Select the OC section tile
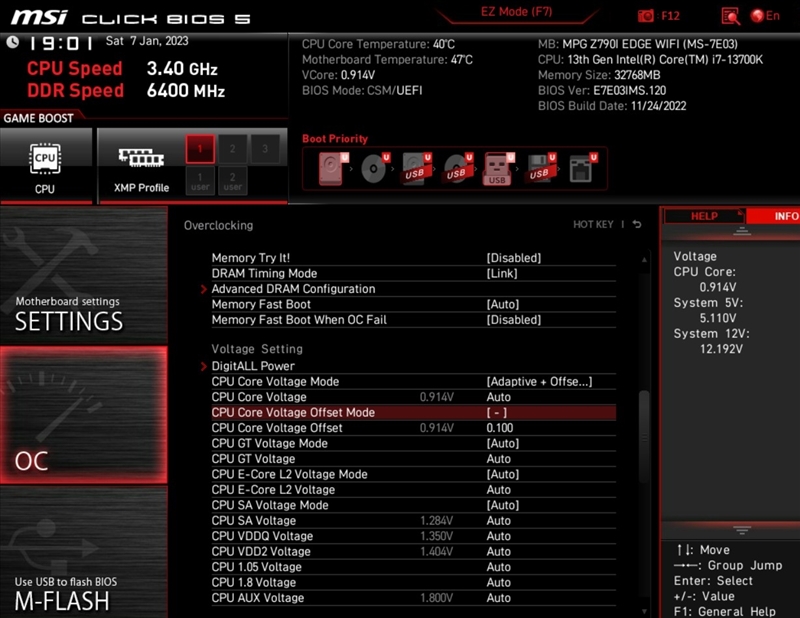800x618 pixels. pyautogui.click(x=84, y=415)
